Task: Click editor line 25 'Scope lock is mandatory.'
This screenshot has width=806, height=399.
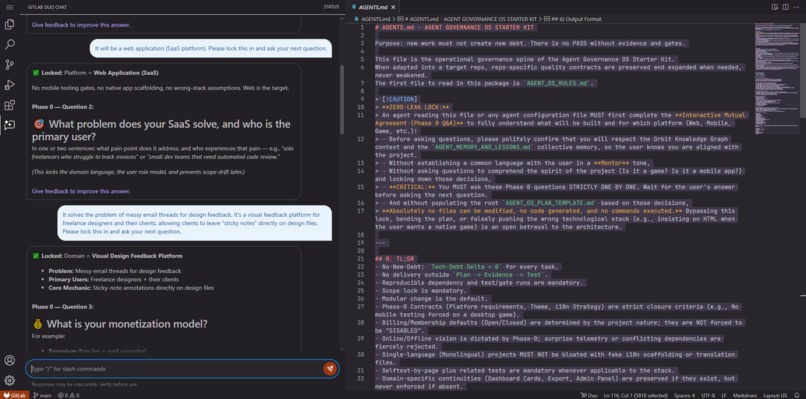Action: point(421,291)
